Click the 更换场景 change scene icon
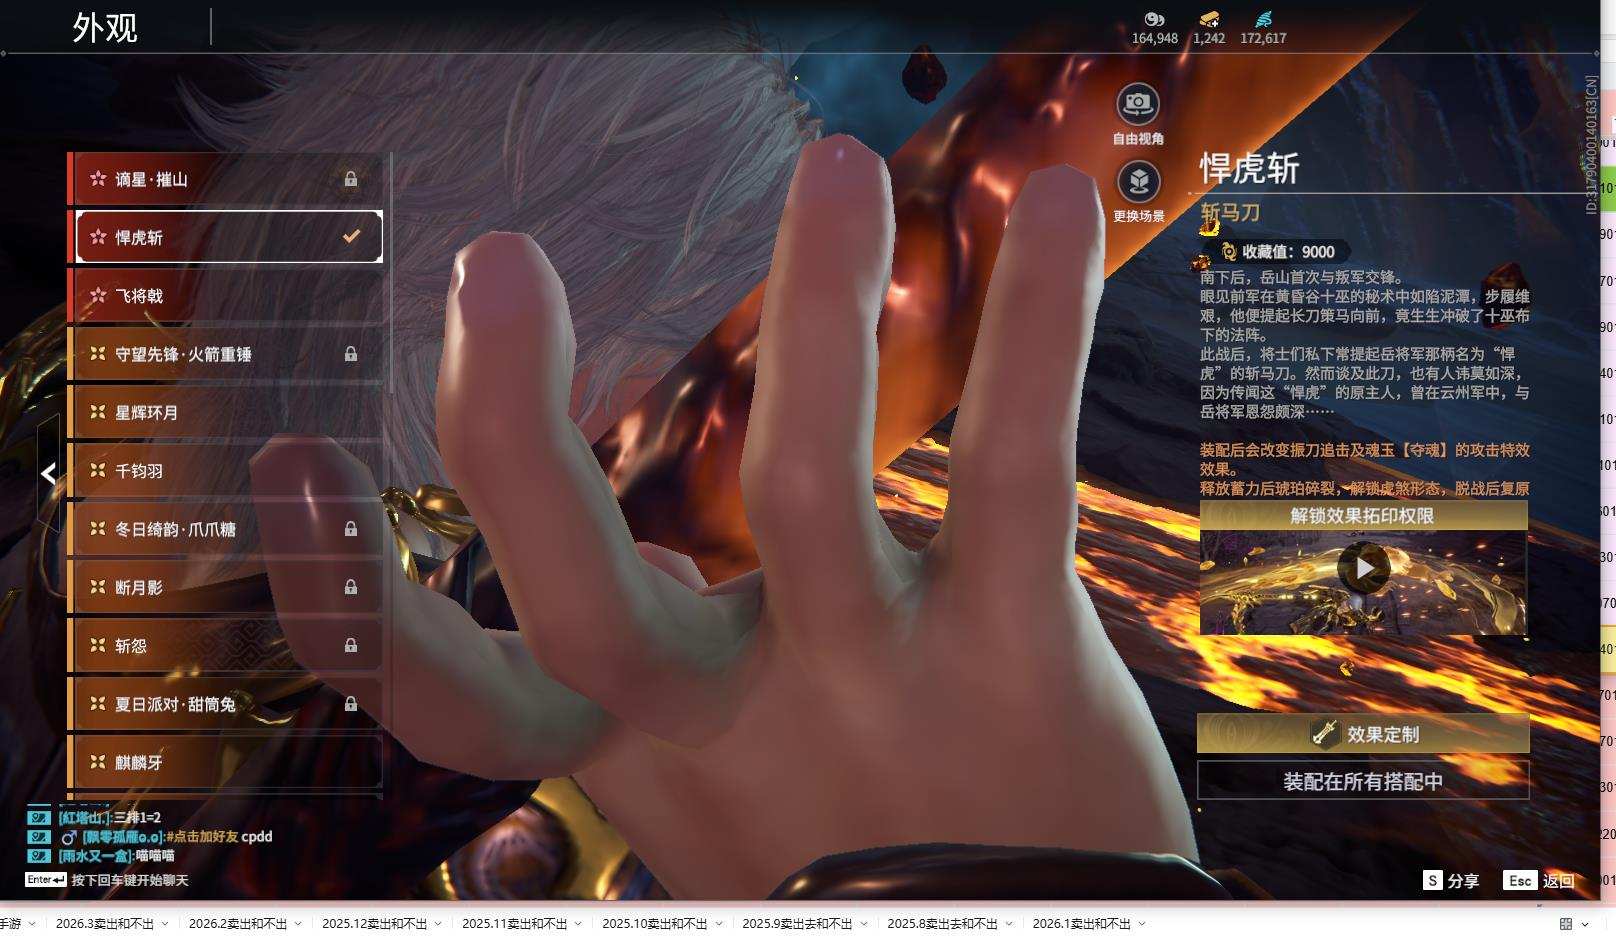 (x=1138, y=182)
